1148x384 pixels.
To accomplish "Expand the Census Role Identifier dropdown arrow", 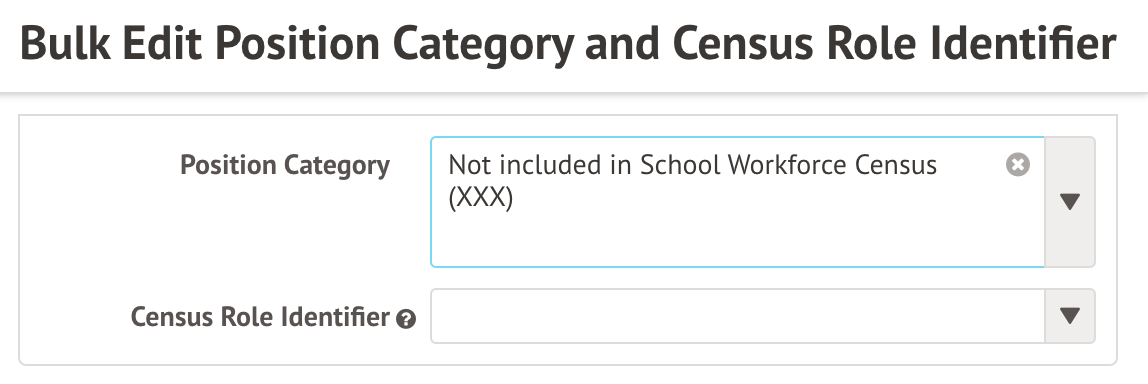I will pyautogui.click(x=1070, y=316).
